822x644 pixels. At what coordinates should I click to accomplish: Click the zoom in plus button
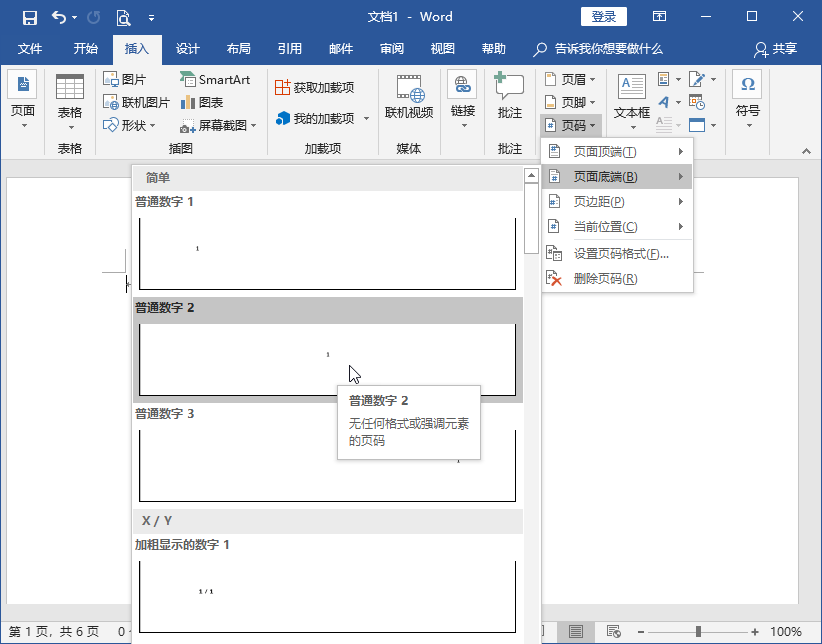click(x=755, y=632)
